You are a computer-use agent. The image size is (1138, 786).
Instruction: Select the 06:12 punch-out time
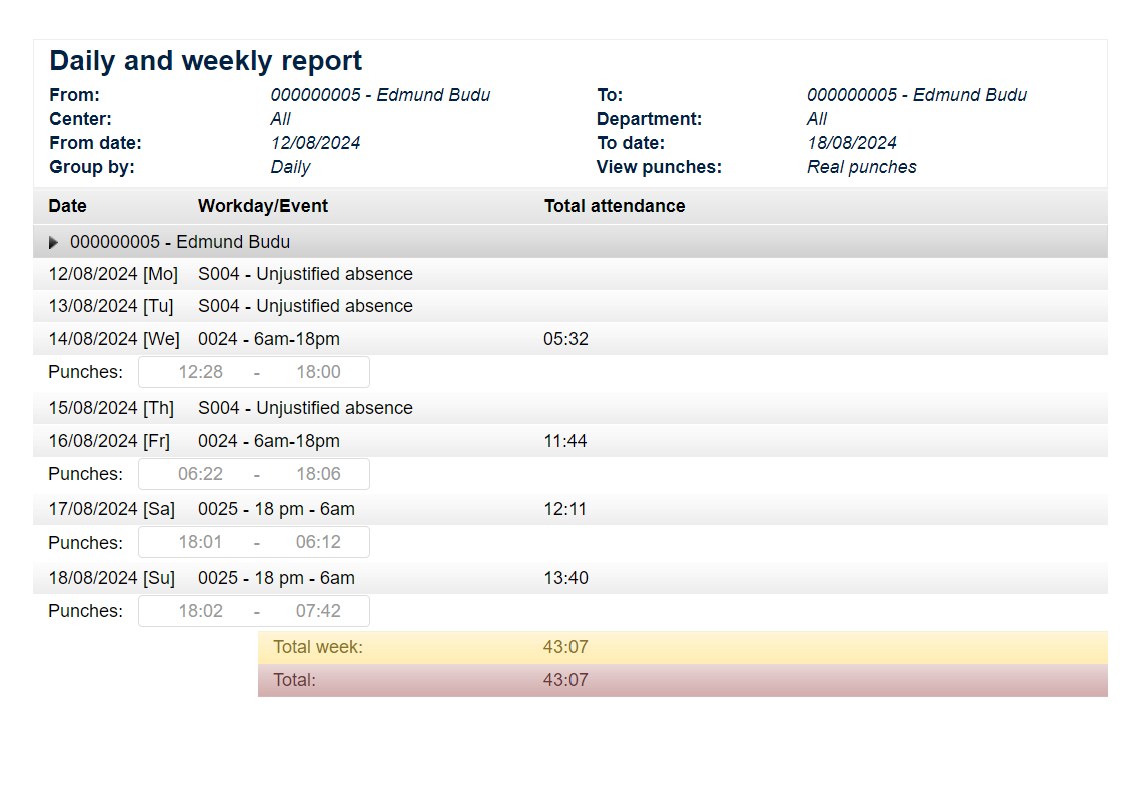318,542
